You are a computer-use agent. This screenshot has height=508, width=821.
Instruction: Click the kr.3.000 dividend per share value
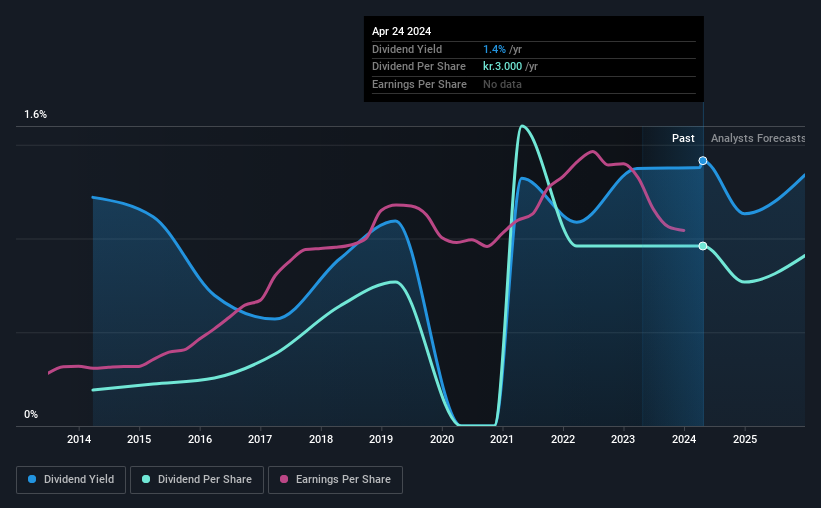pos(502,67)
